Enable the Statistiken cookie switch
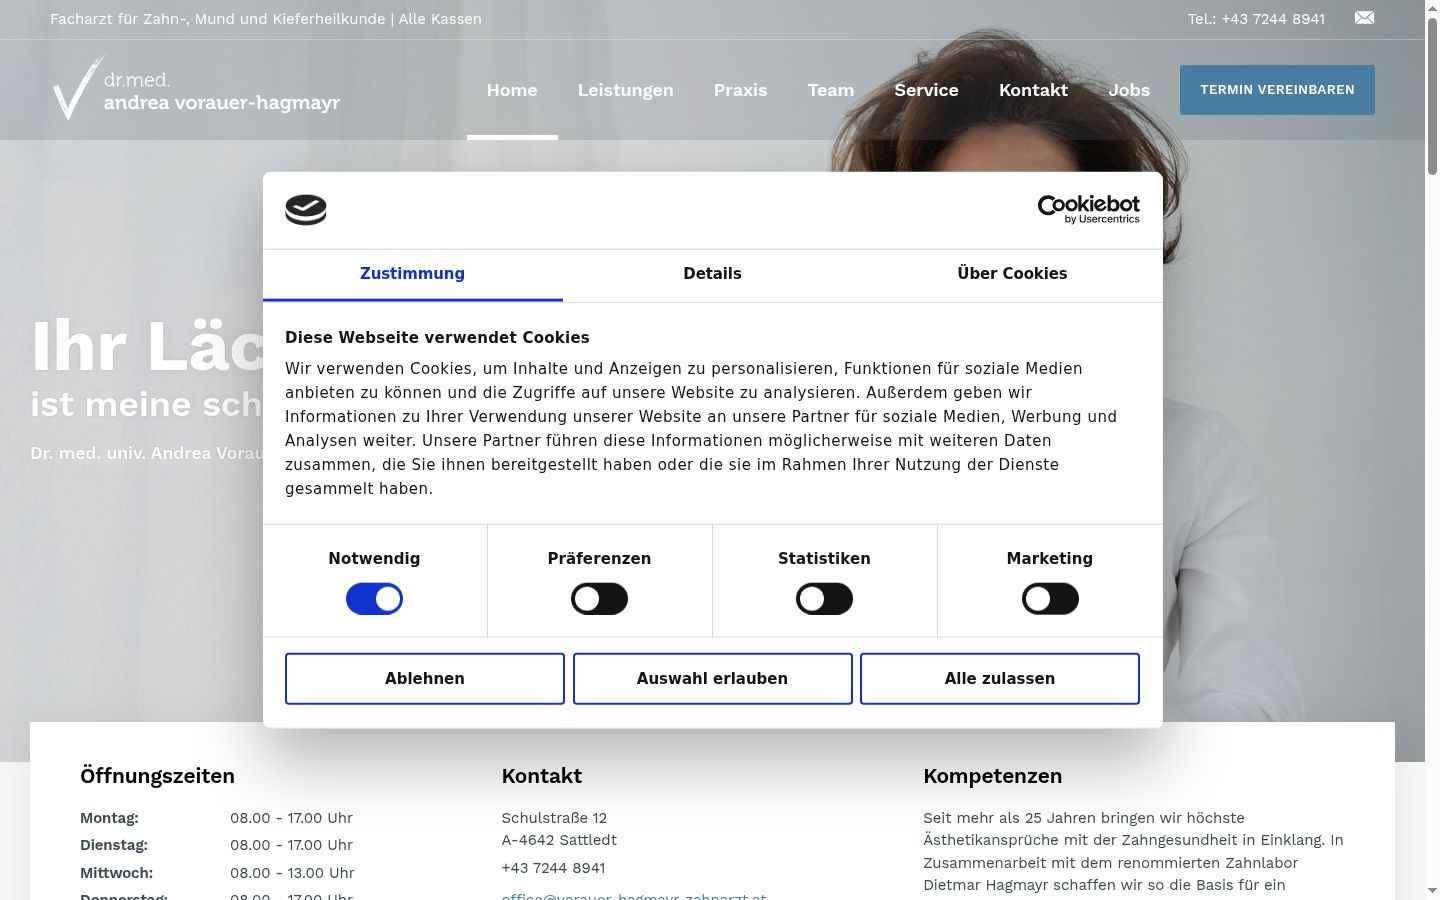The width and height of the screenshot is (1440, 900). [824, 599]
